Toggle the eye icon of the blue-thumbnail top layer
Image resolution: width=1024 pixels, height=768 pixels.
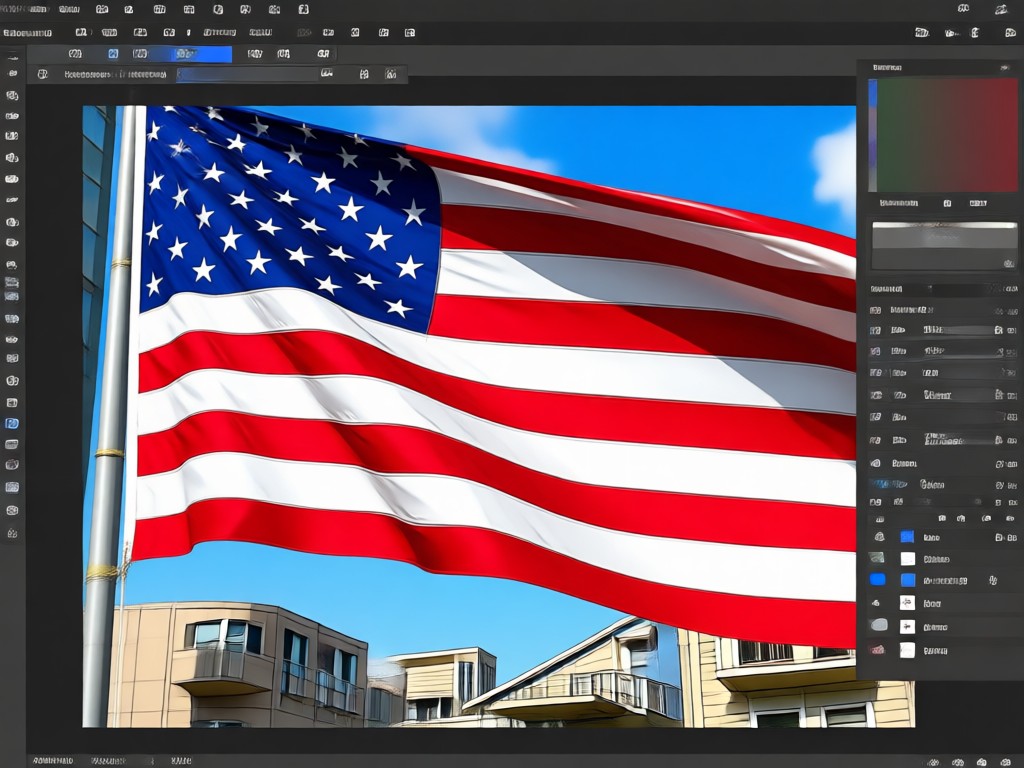[x=879, y=537]
